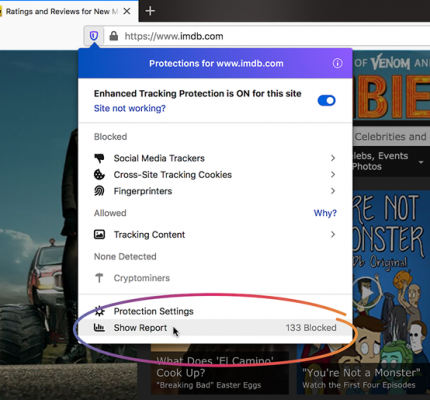Expand Tracking Content details chevron
This screenshot has height=400, width=430.
coord(333,235)
